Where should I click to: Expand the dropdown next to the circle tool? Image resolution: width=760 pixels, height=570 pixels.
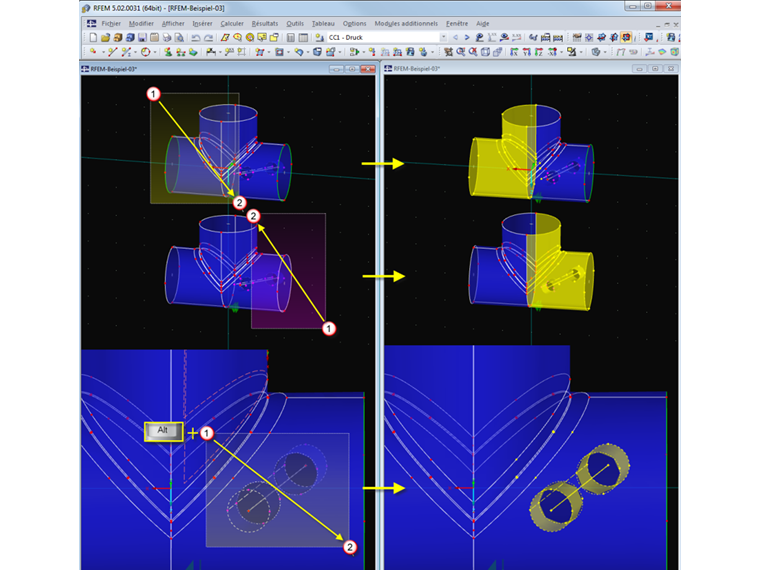[x=155, y=52]
